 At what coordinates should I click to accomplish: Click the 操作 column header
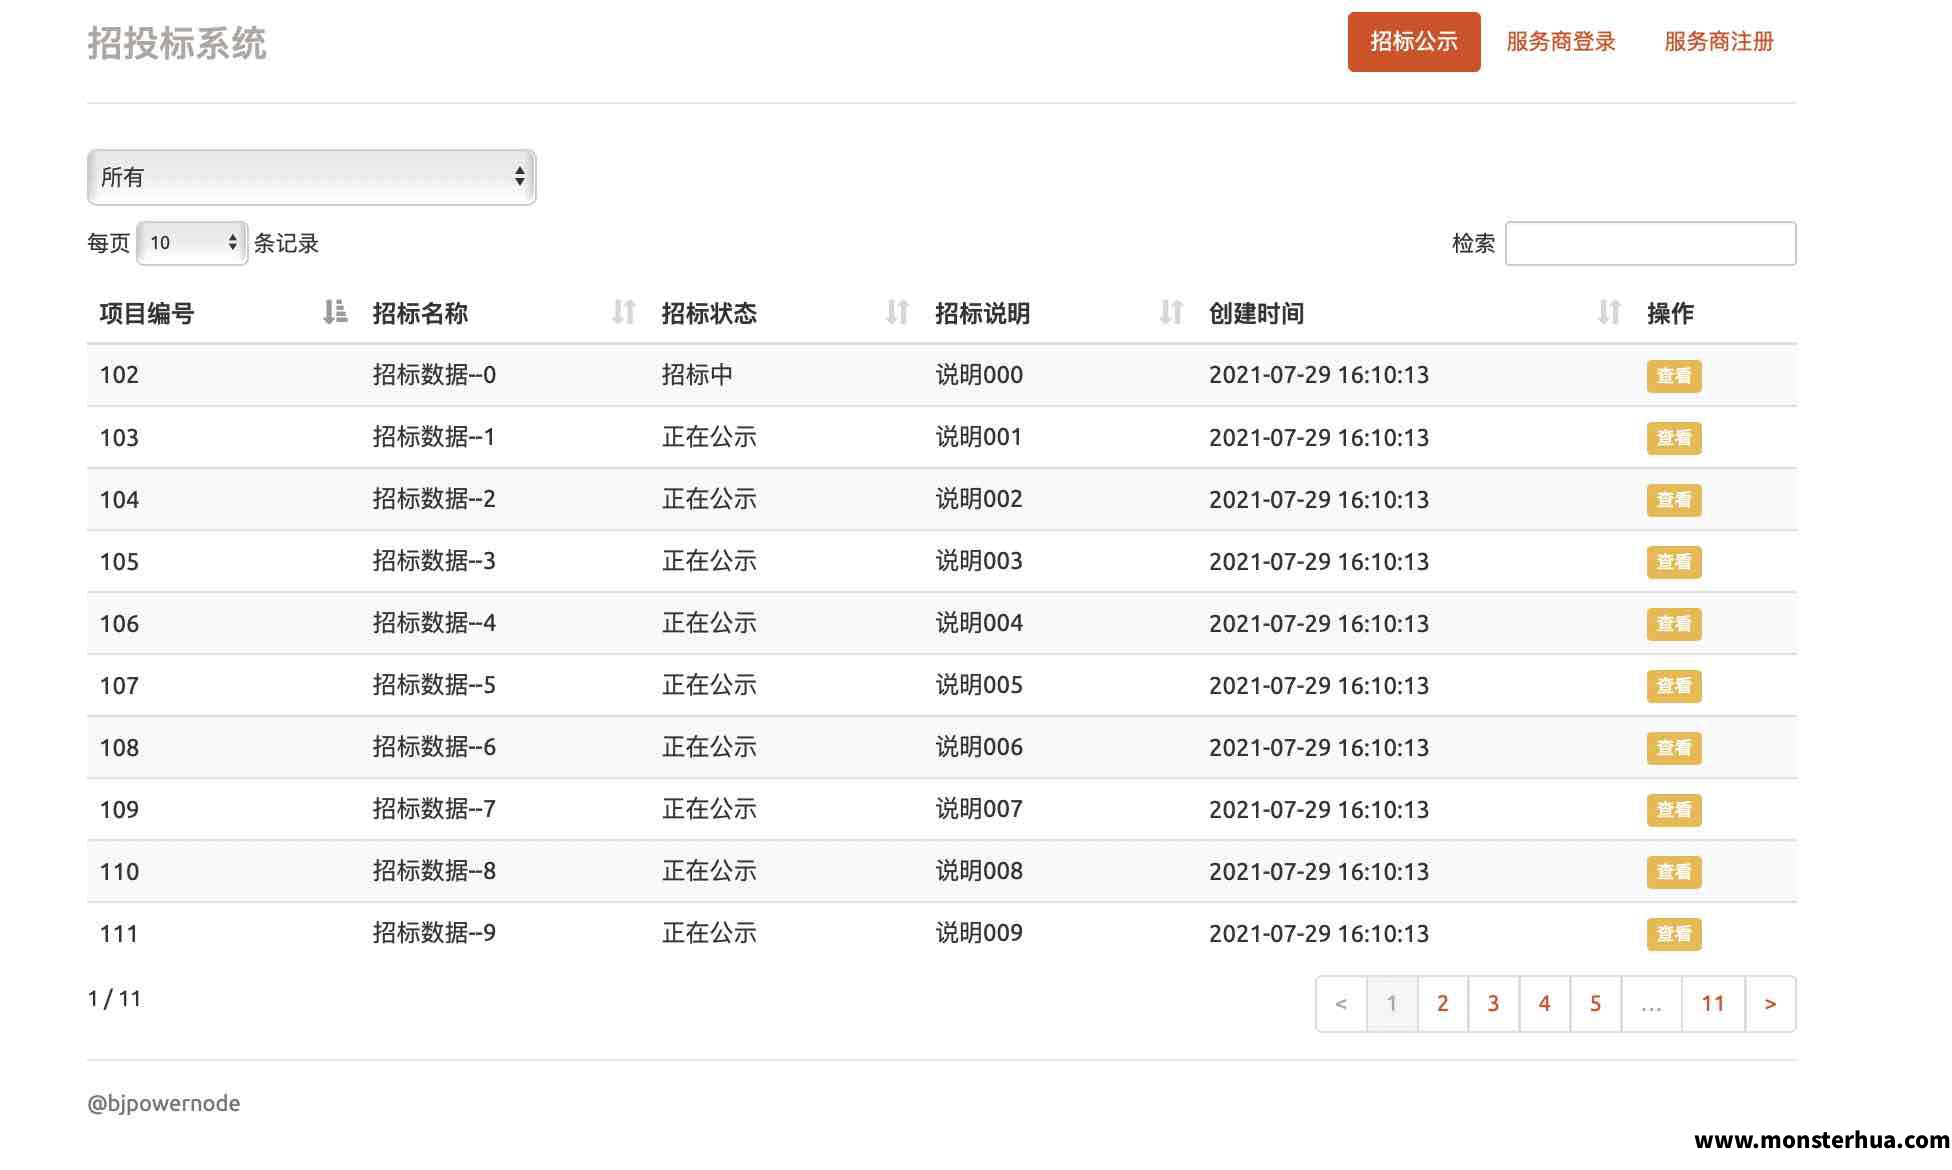[1671, 314]
